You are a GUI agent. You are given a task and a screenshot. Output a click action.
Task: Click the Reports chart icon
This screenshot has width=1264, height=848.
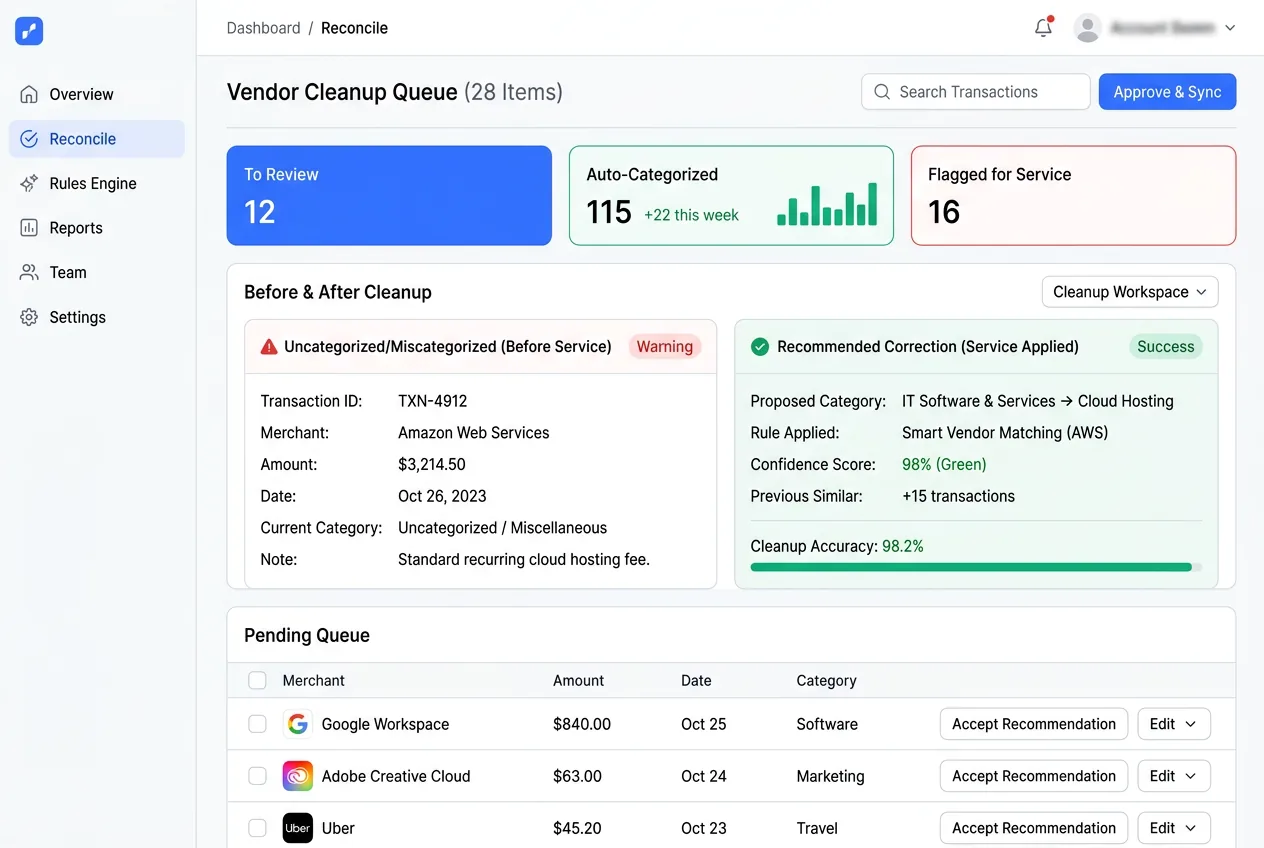[29, 228]
